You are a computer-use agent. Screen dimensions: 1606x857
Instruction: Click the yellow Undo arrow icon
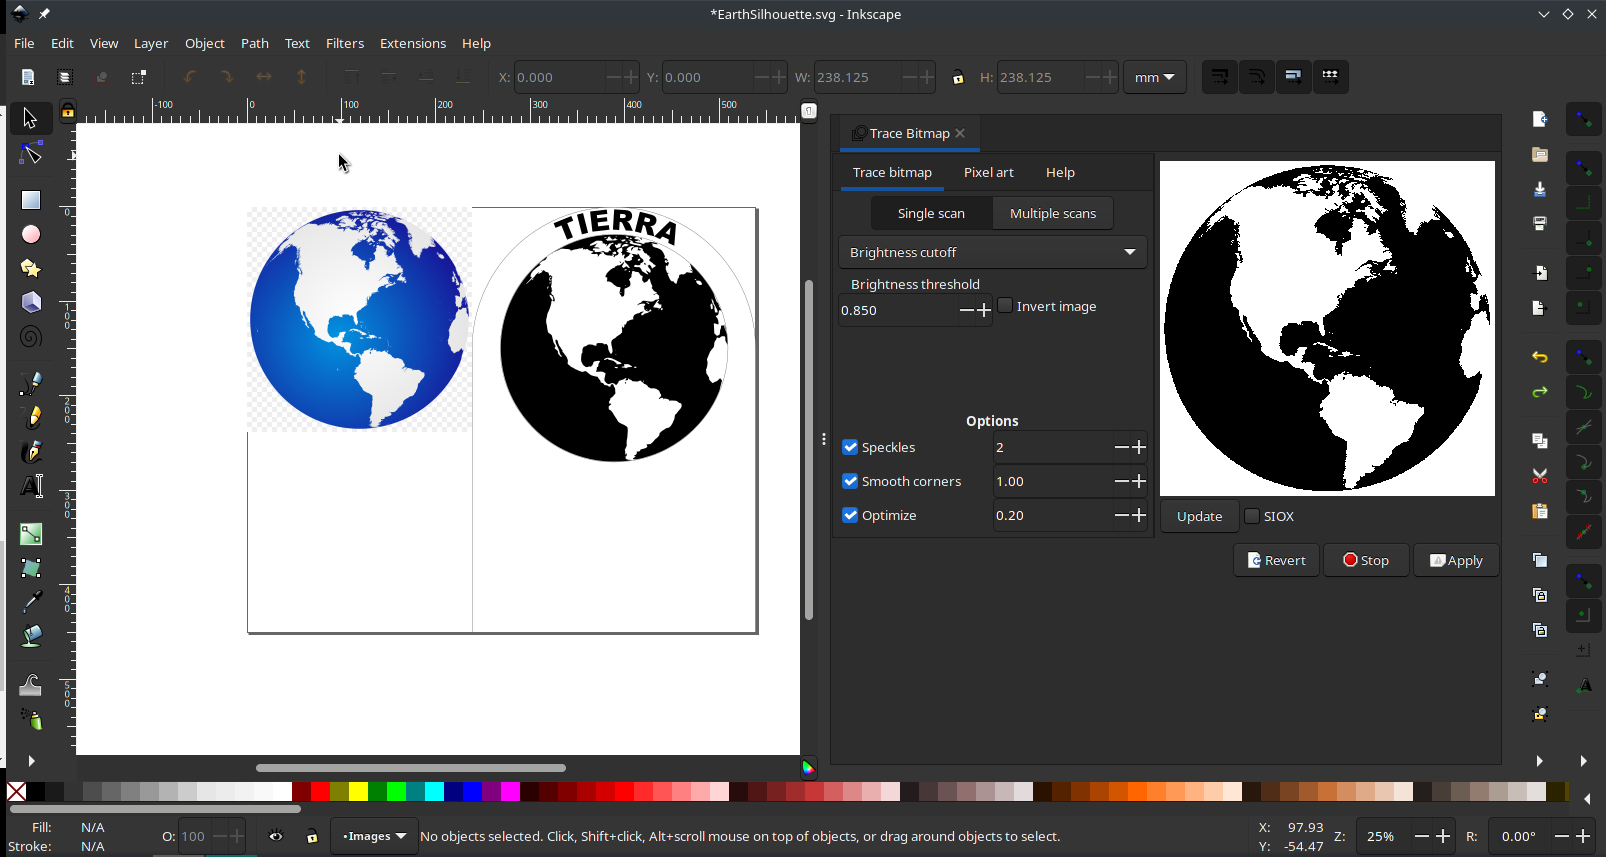tap(1540, 357)
